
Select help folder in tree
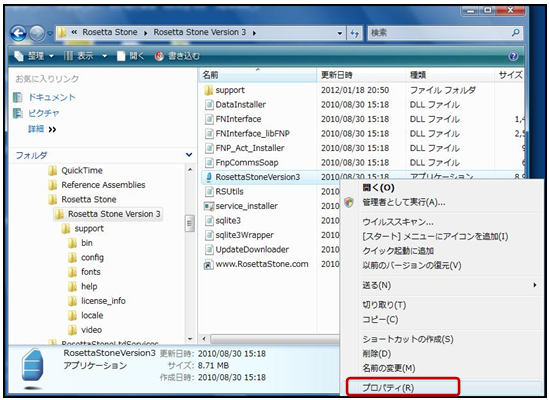pos(89,287)
